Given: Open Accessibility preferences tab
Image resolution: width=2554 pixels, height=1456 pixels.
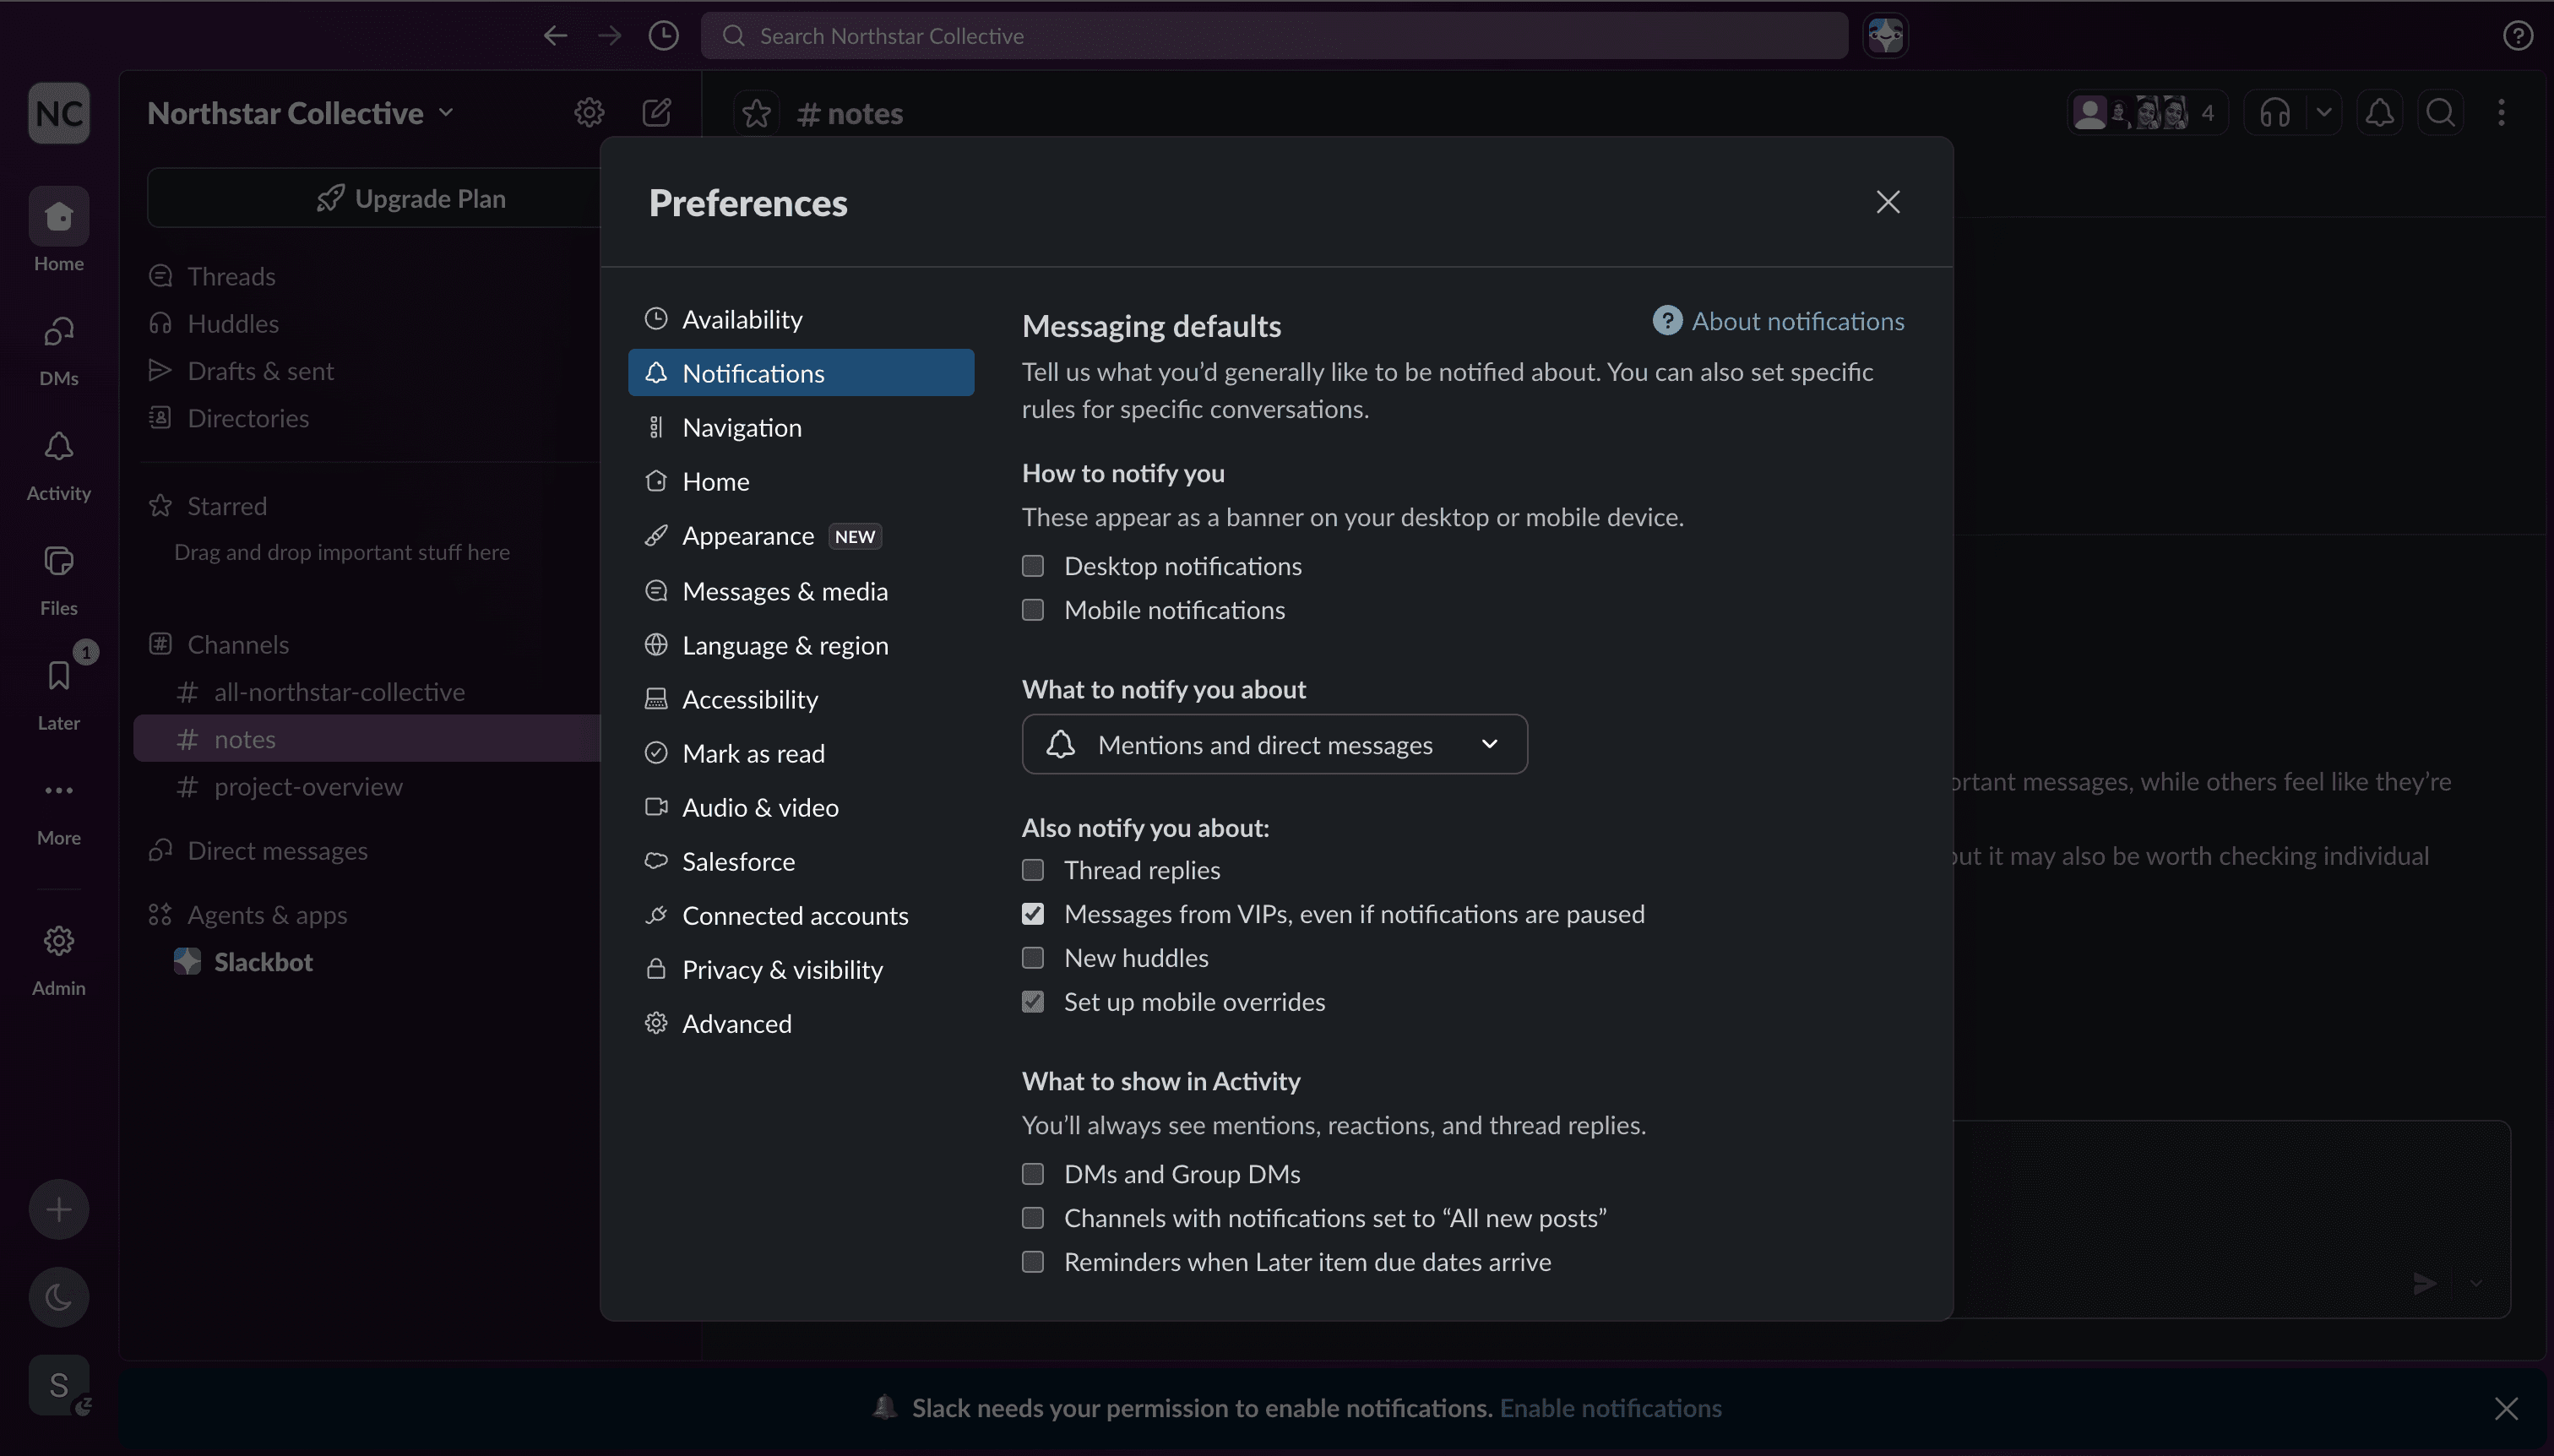Looking at the screenshot, I should coord(801,699).
